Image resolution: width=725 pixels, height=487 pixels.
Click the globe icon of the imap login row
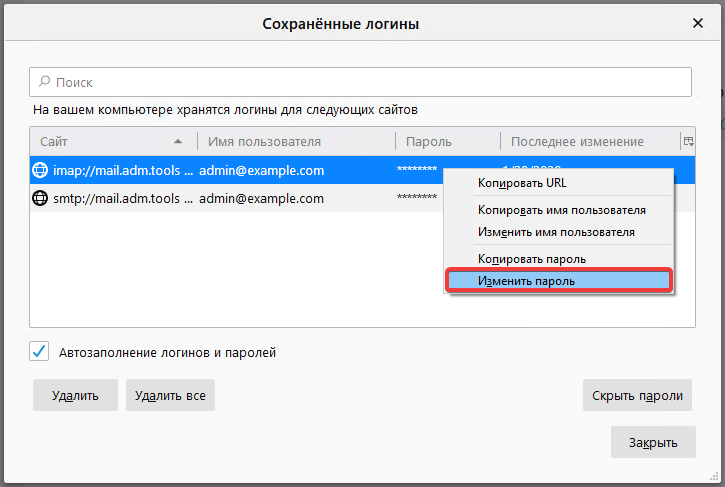click(41, 170)
